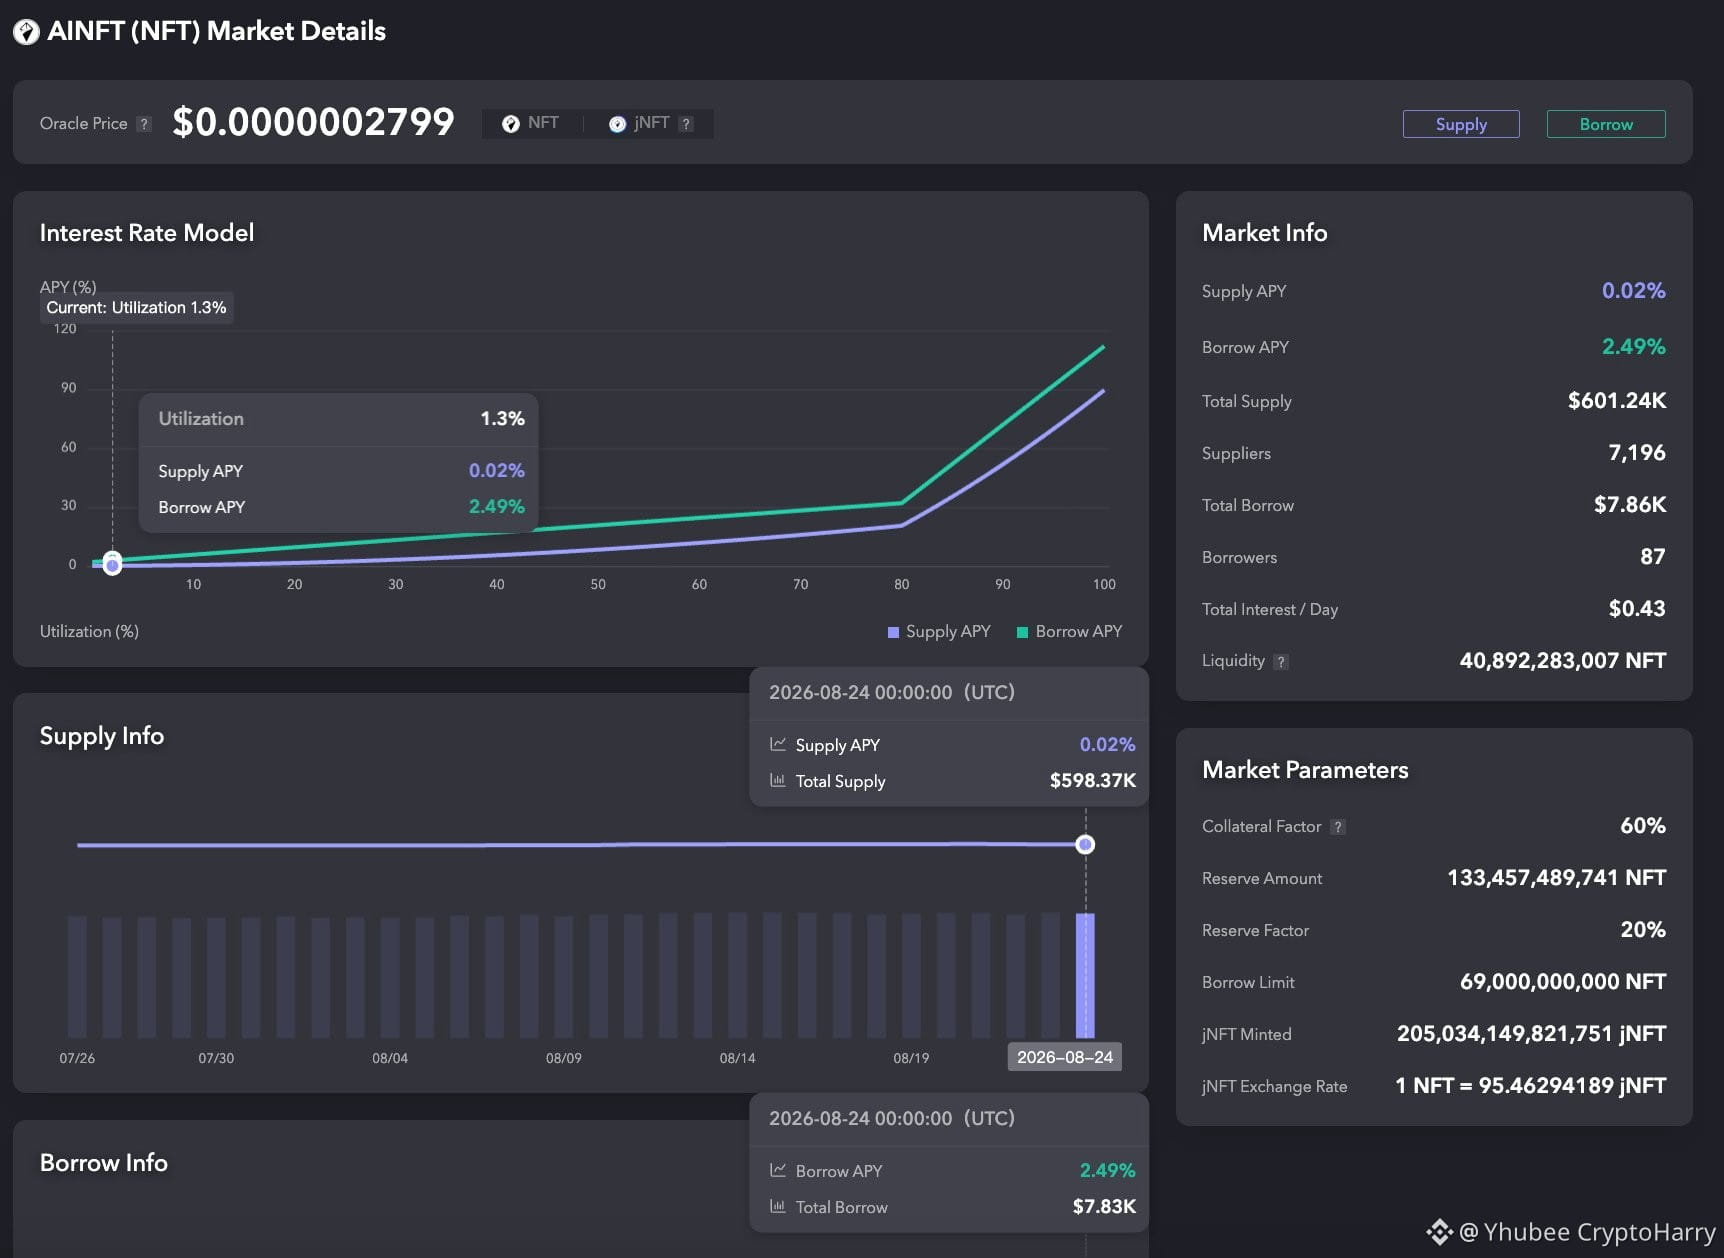Click the AINFT logo icon beside title

(x=26, y=32)
